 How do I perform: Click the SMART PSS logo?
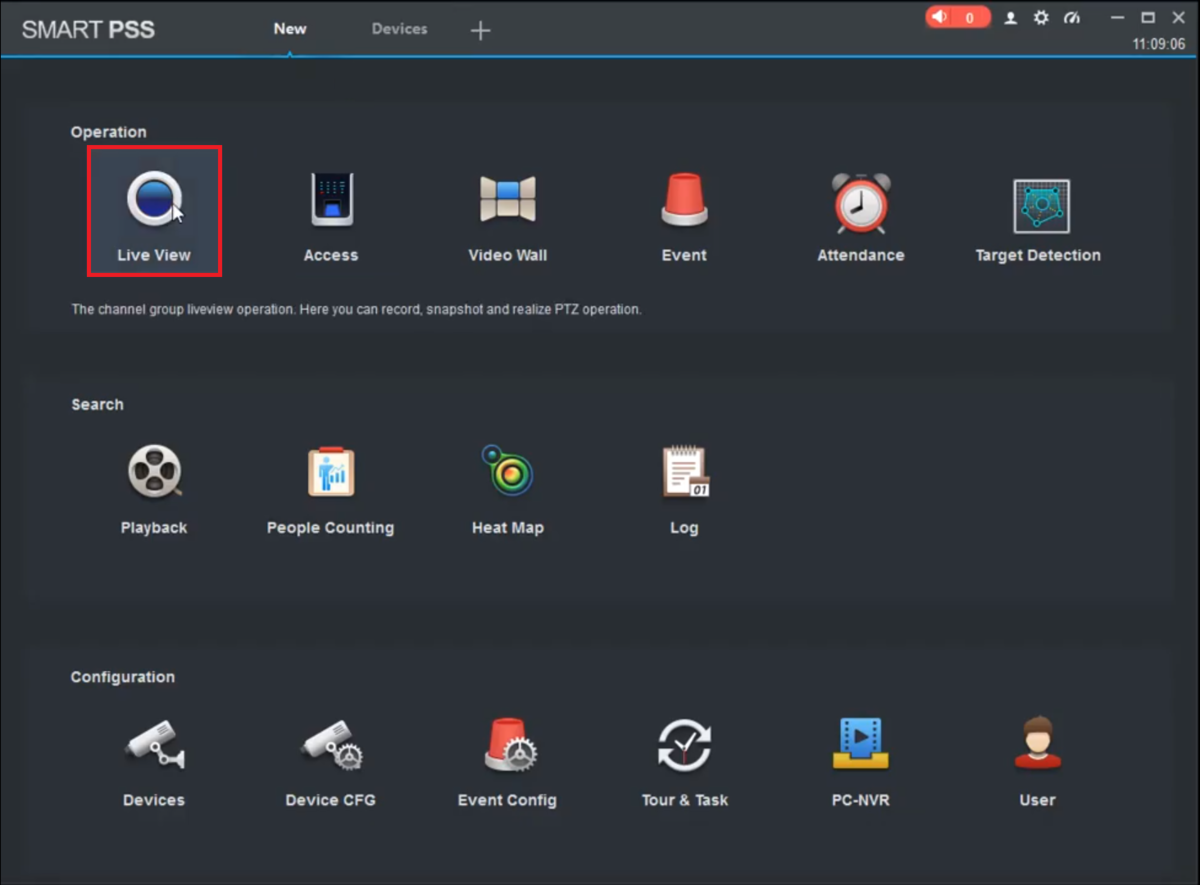tap(88, 29)
